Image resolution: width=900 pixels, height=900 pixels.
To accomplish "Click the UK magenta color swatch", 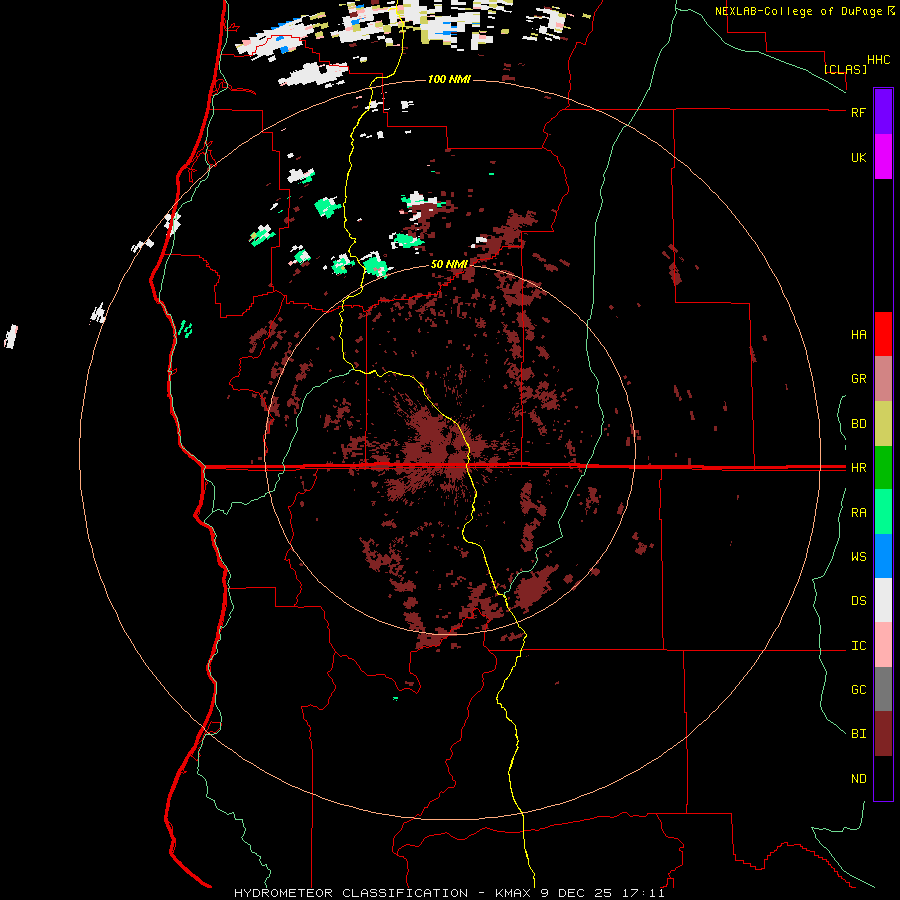I will pyautogui.click(x=883, y=157).
